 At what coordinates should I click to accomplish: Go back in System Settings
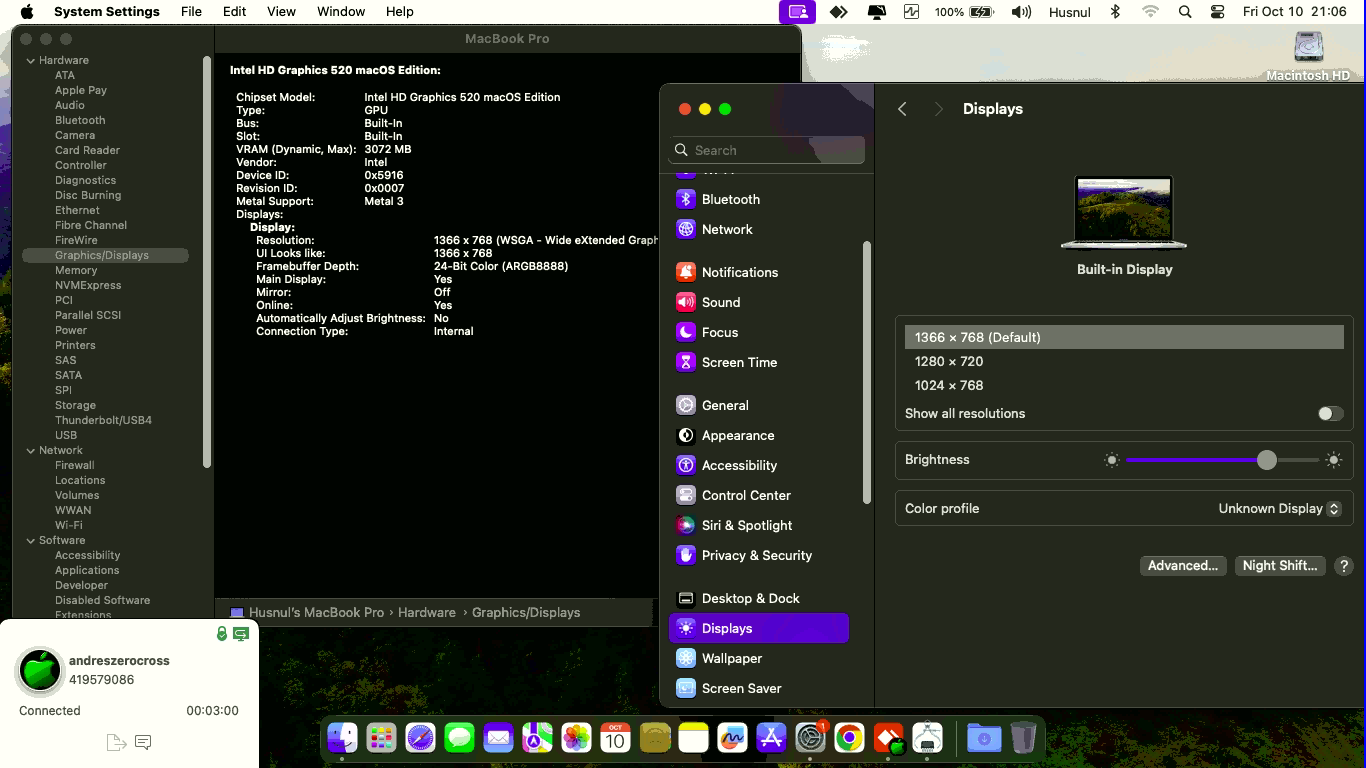(x=902, y=109)
